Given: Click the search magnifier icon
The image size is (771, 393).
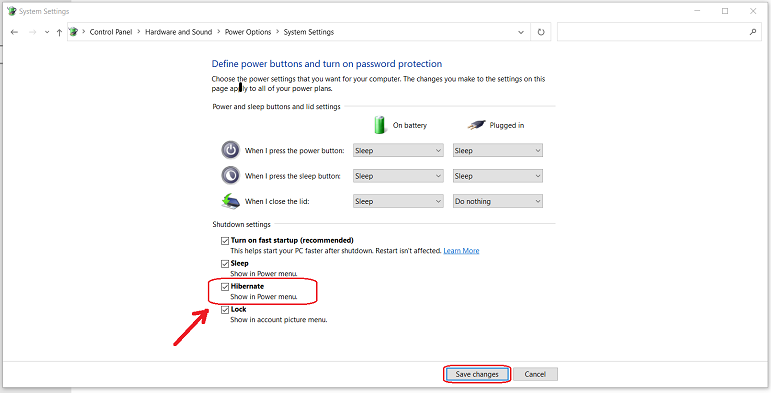Looking at the screenshot, I should pos(752,32).
